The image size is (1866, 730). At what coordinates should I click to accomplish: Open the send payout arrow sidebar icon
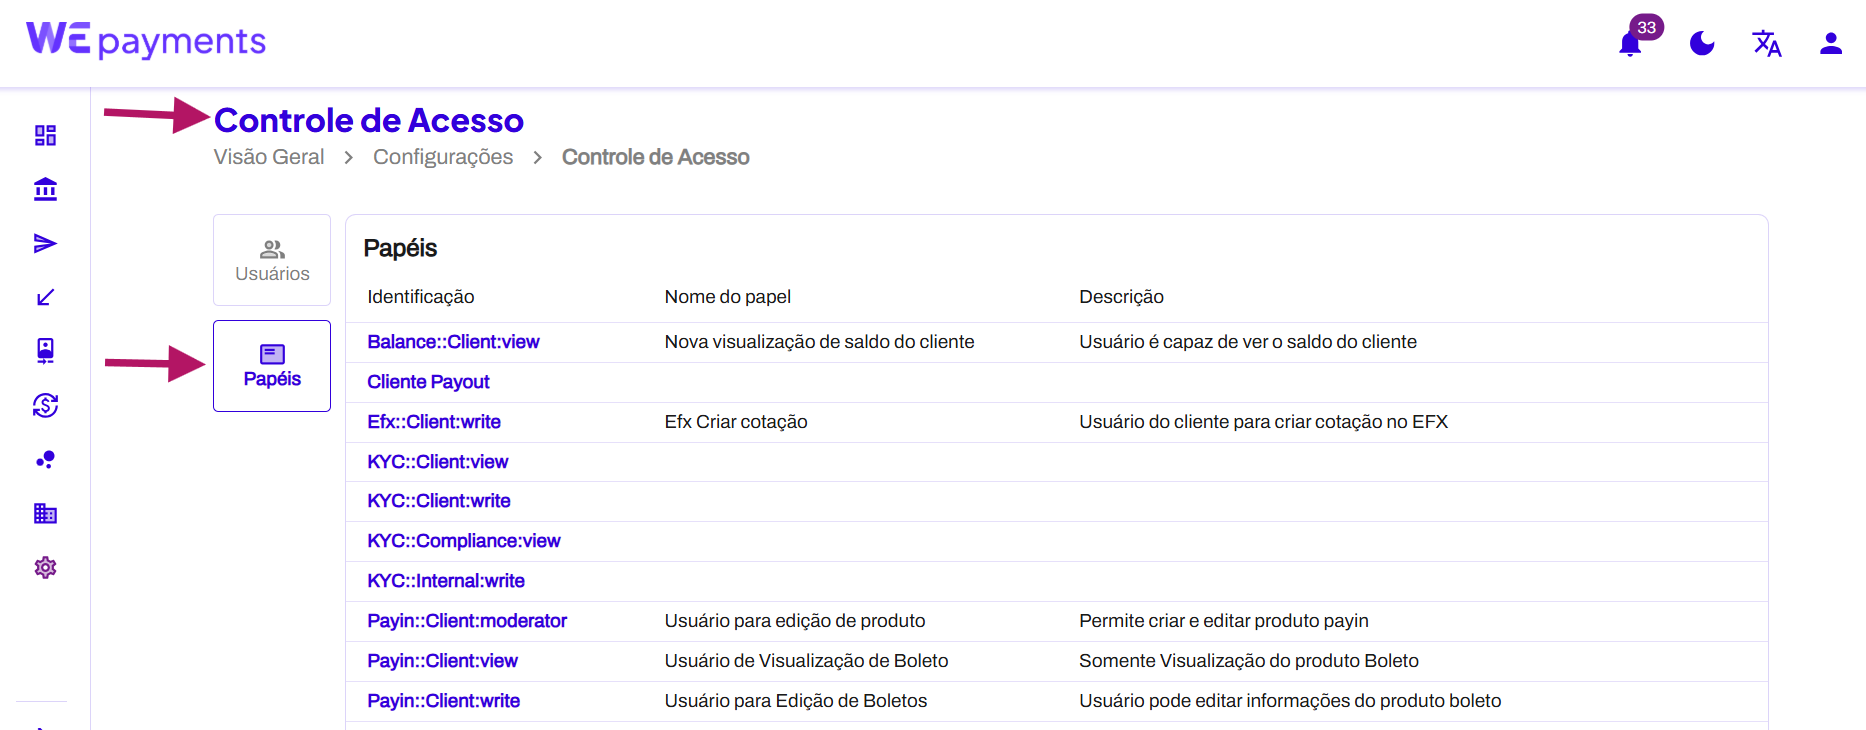tap(45, 243)
